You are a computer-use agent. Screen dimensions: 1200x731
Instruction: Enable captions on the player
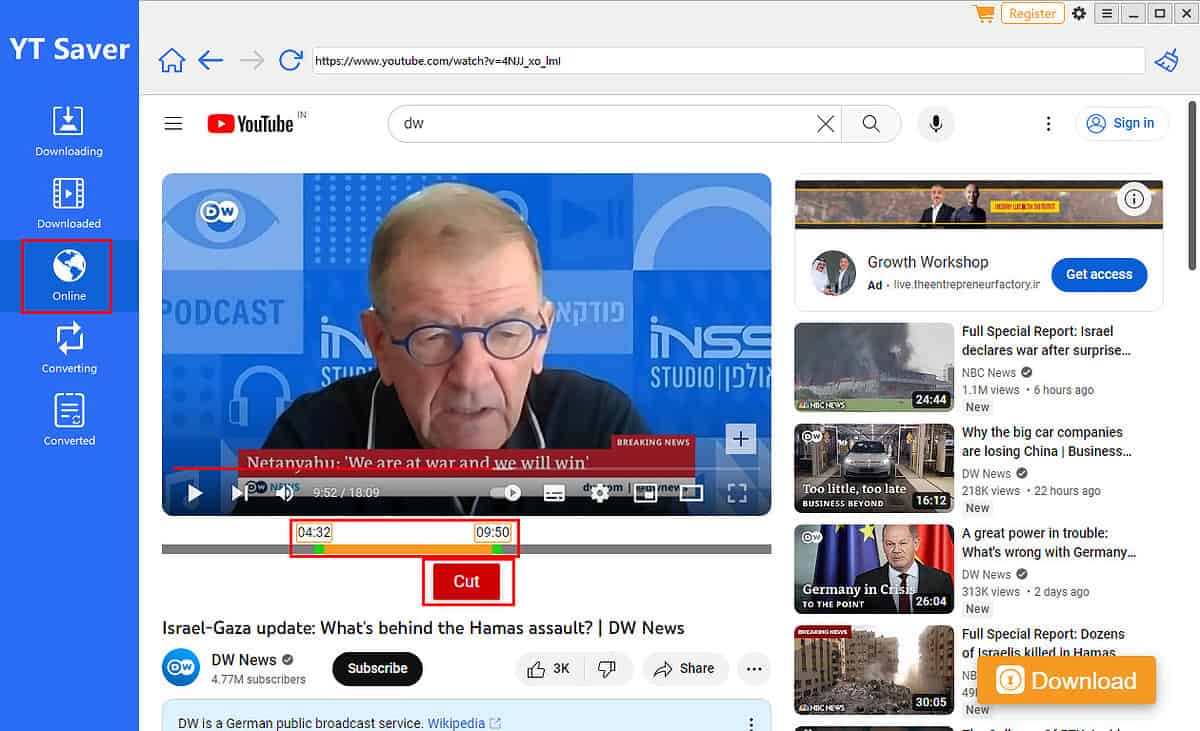coord(553,492)
